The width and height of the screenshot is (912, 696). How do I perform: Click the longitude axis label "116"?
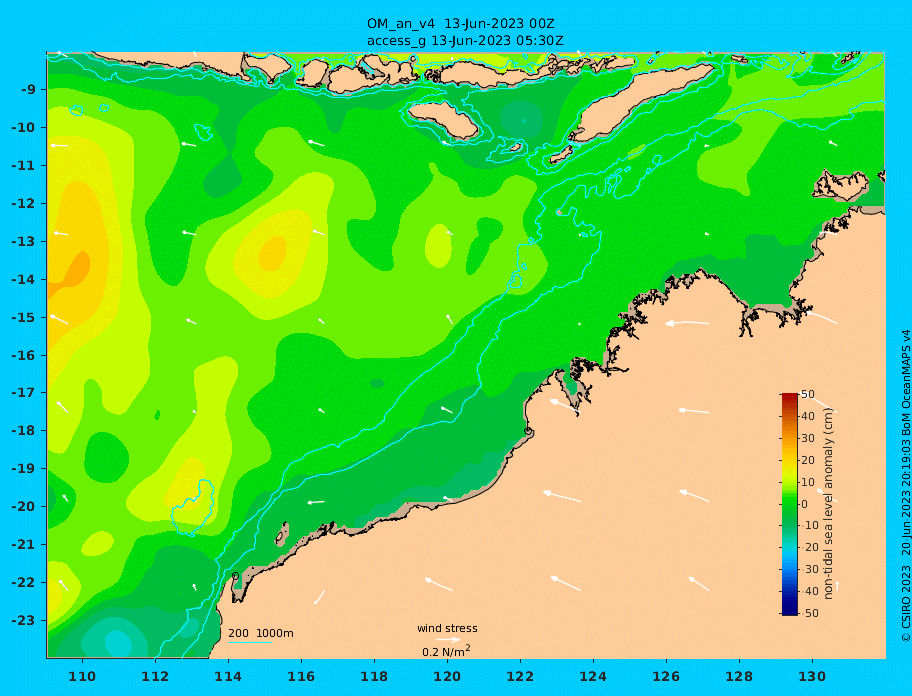[301, 676]
